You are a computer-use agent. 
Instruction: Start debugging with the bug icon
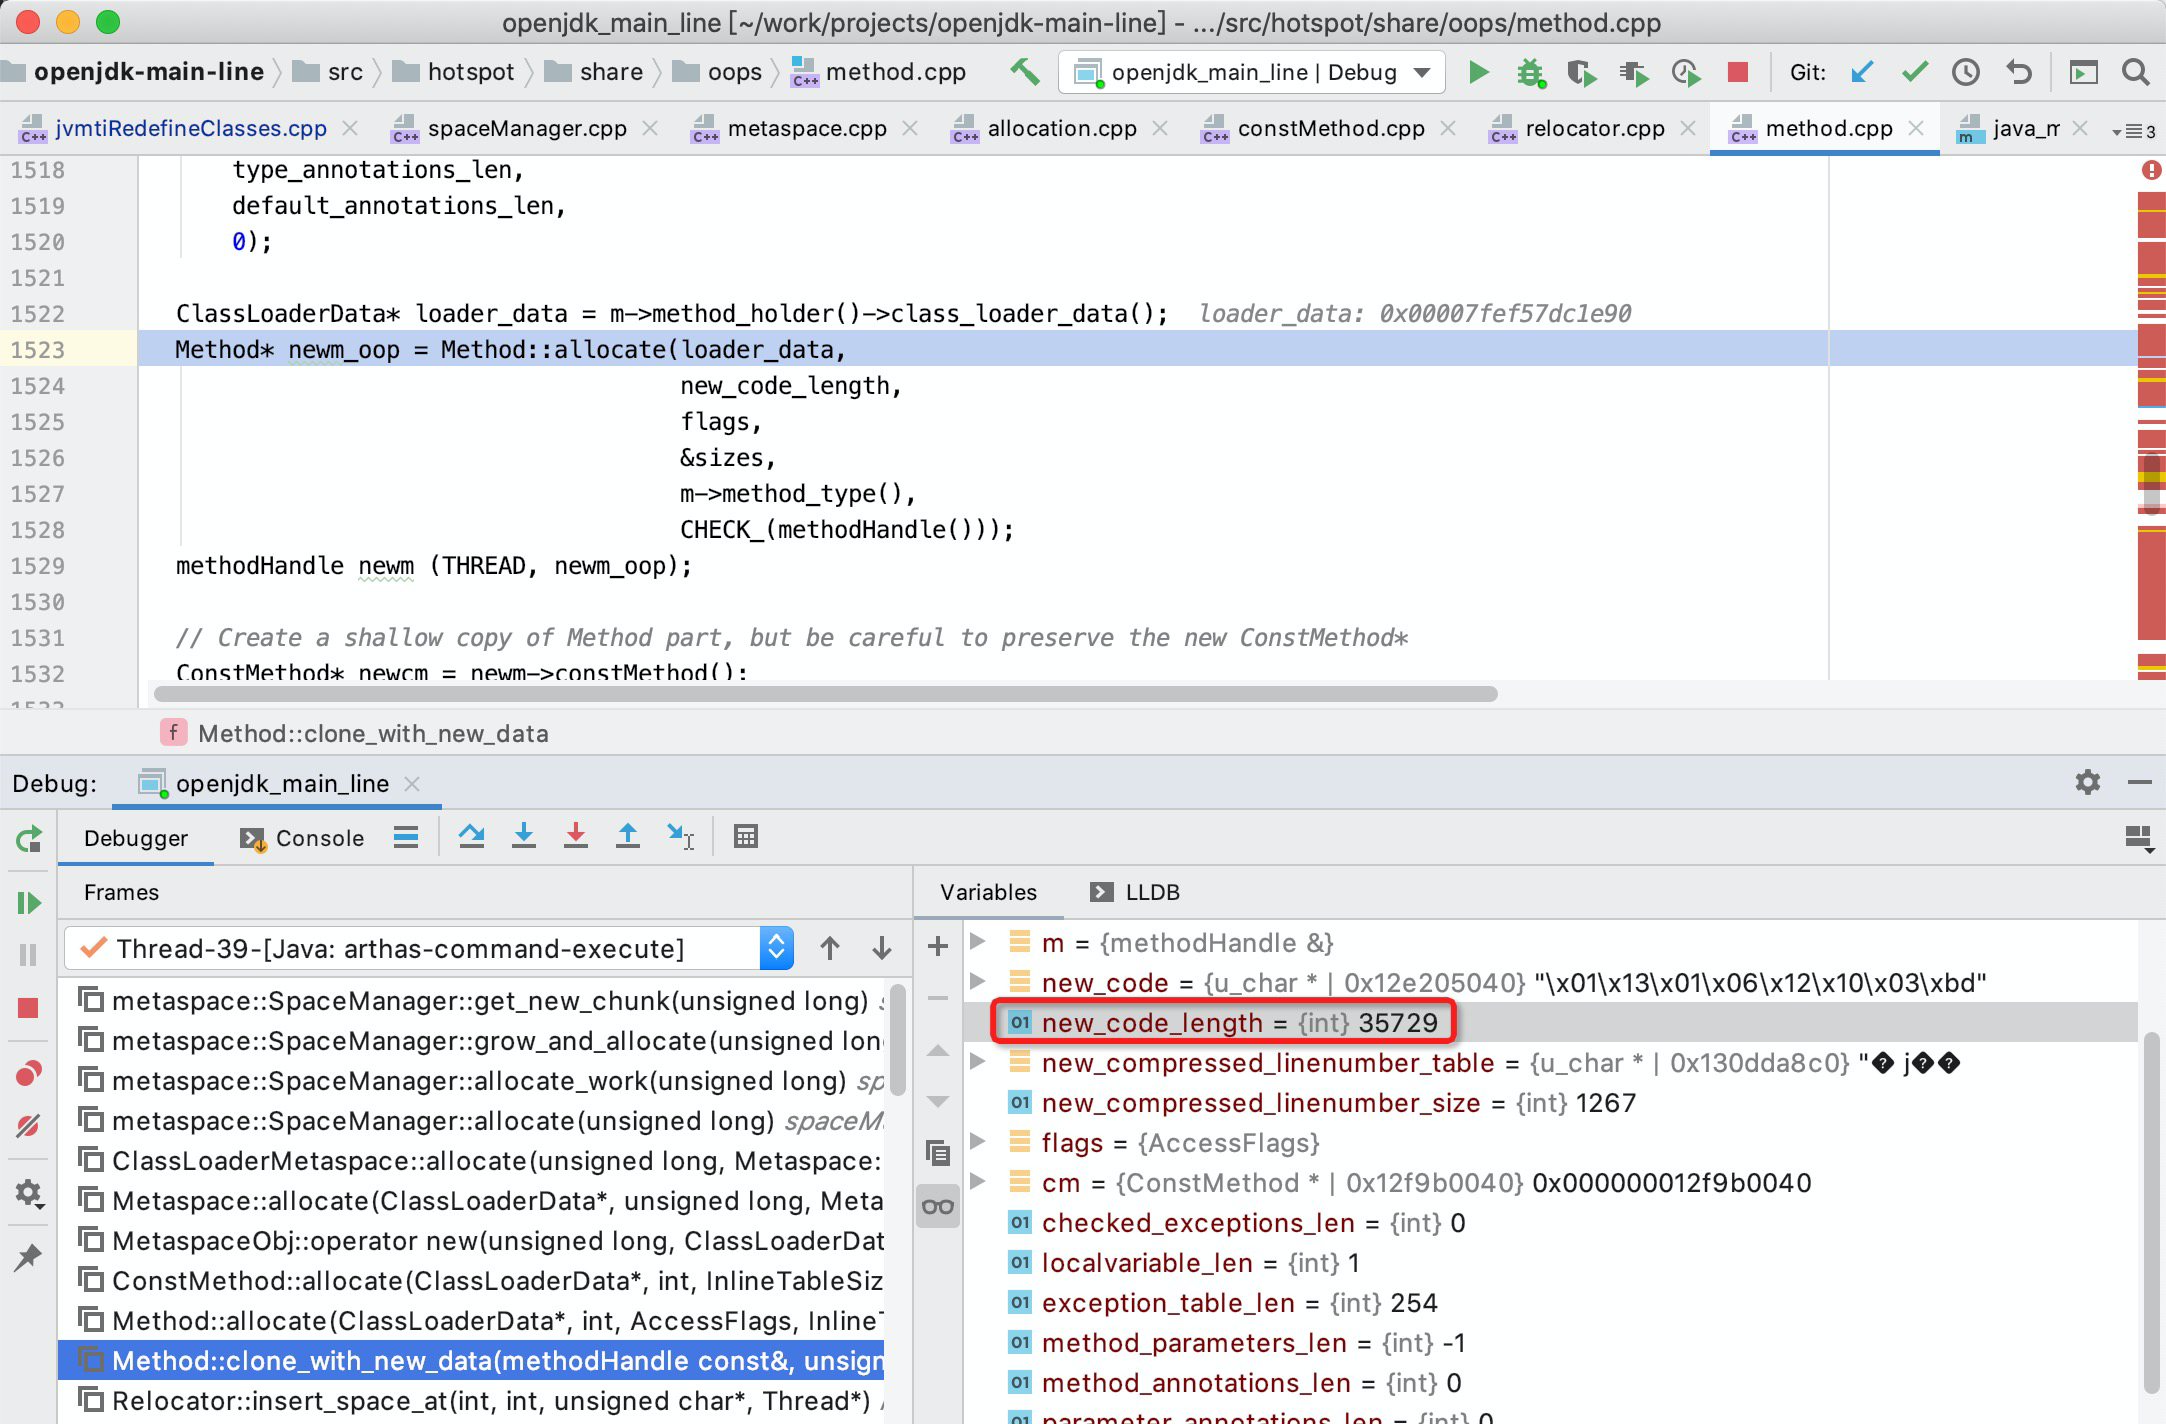(x=1531, y=72)
